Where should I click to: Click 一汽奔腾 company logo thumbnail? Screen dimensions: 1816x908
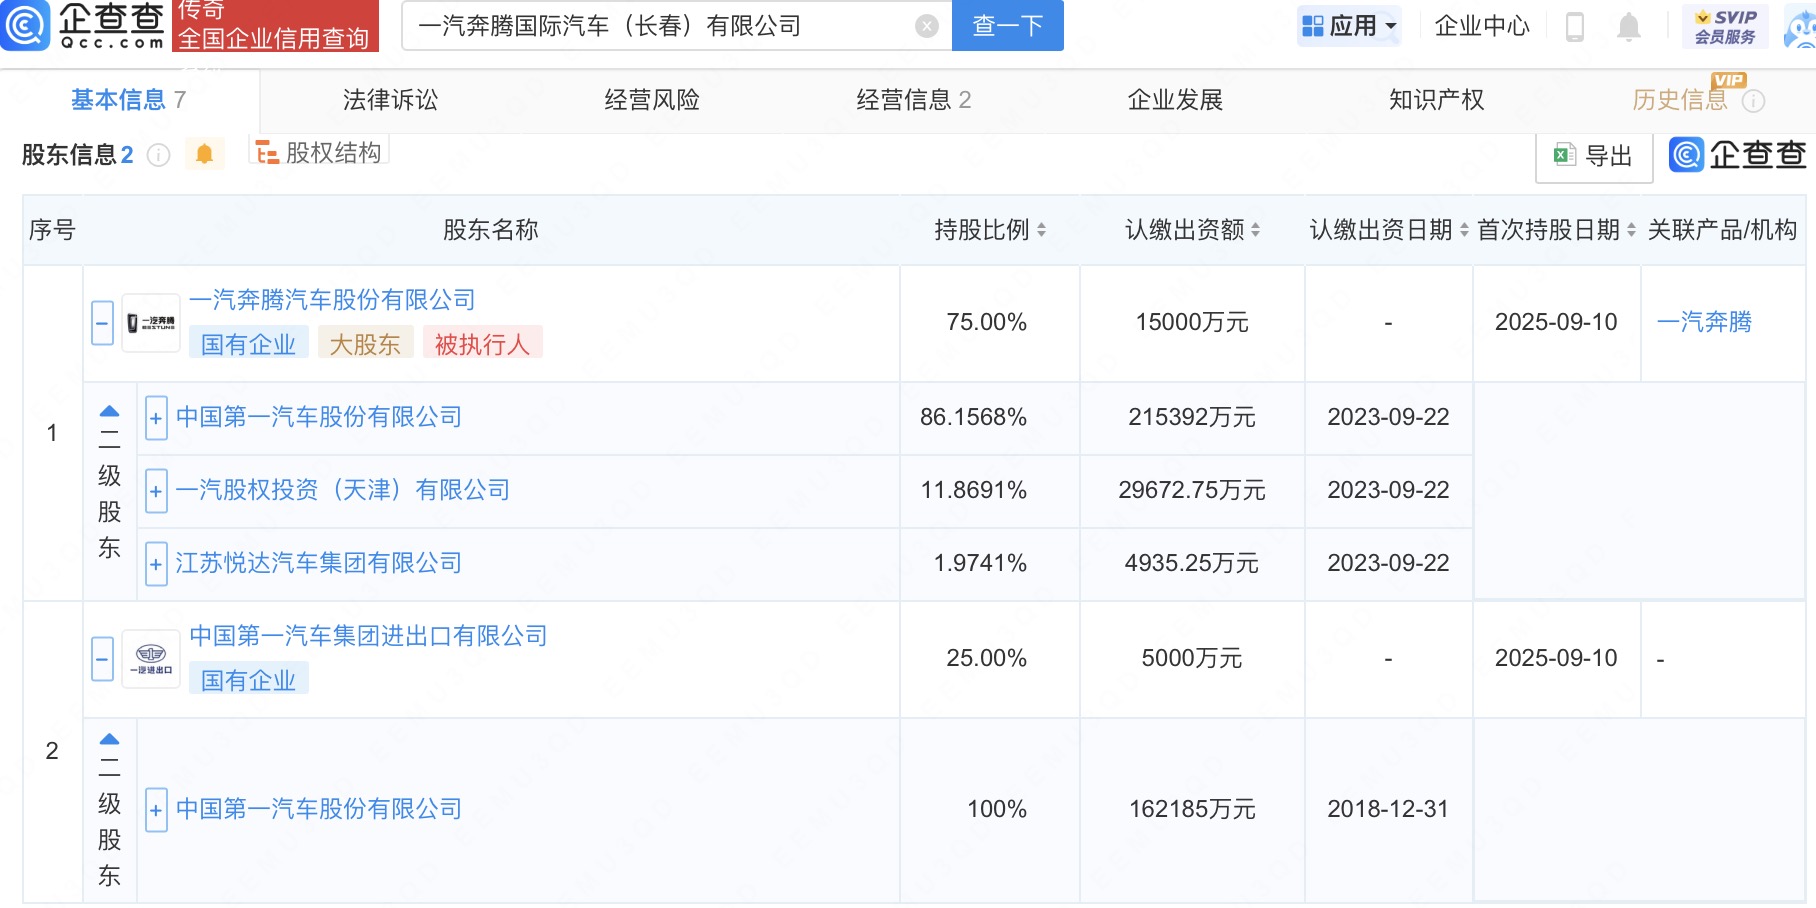[151, 323]
